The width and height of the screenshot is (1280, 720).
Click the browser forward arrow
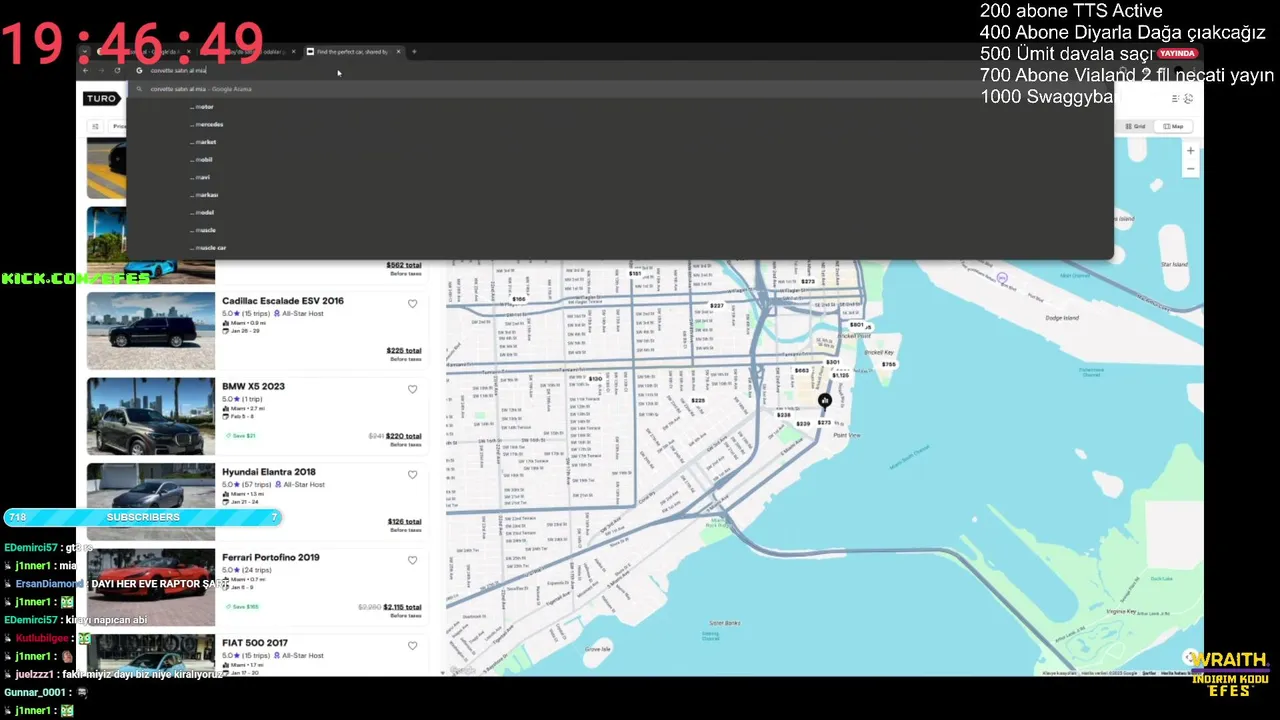point(100,71)
